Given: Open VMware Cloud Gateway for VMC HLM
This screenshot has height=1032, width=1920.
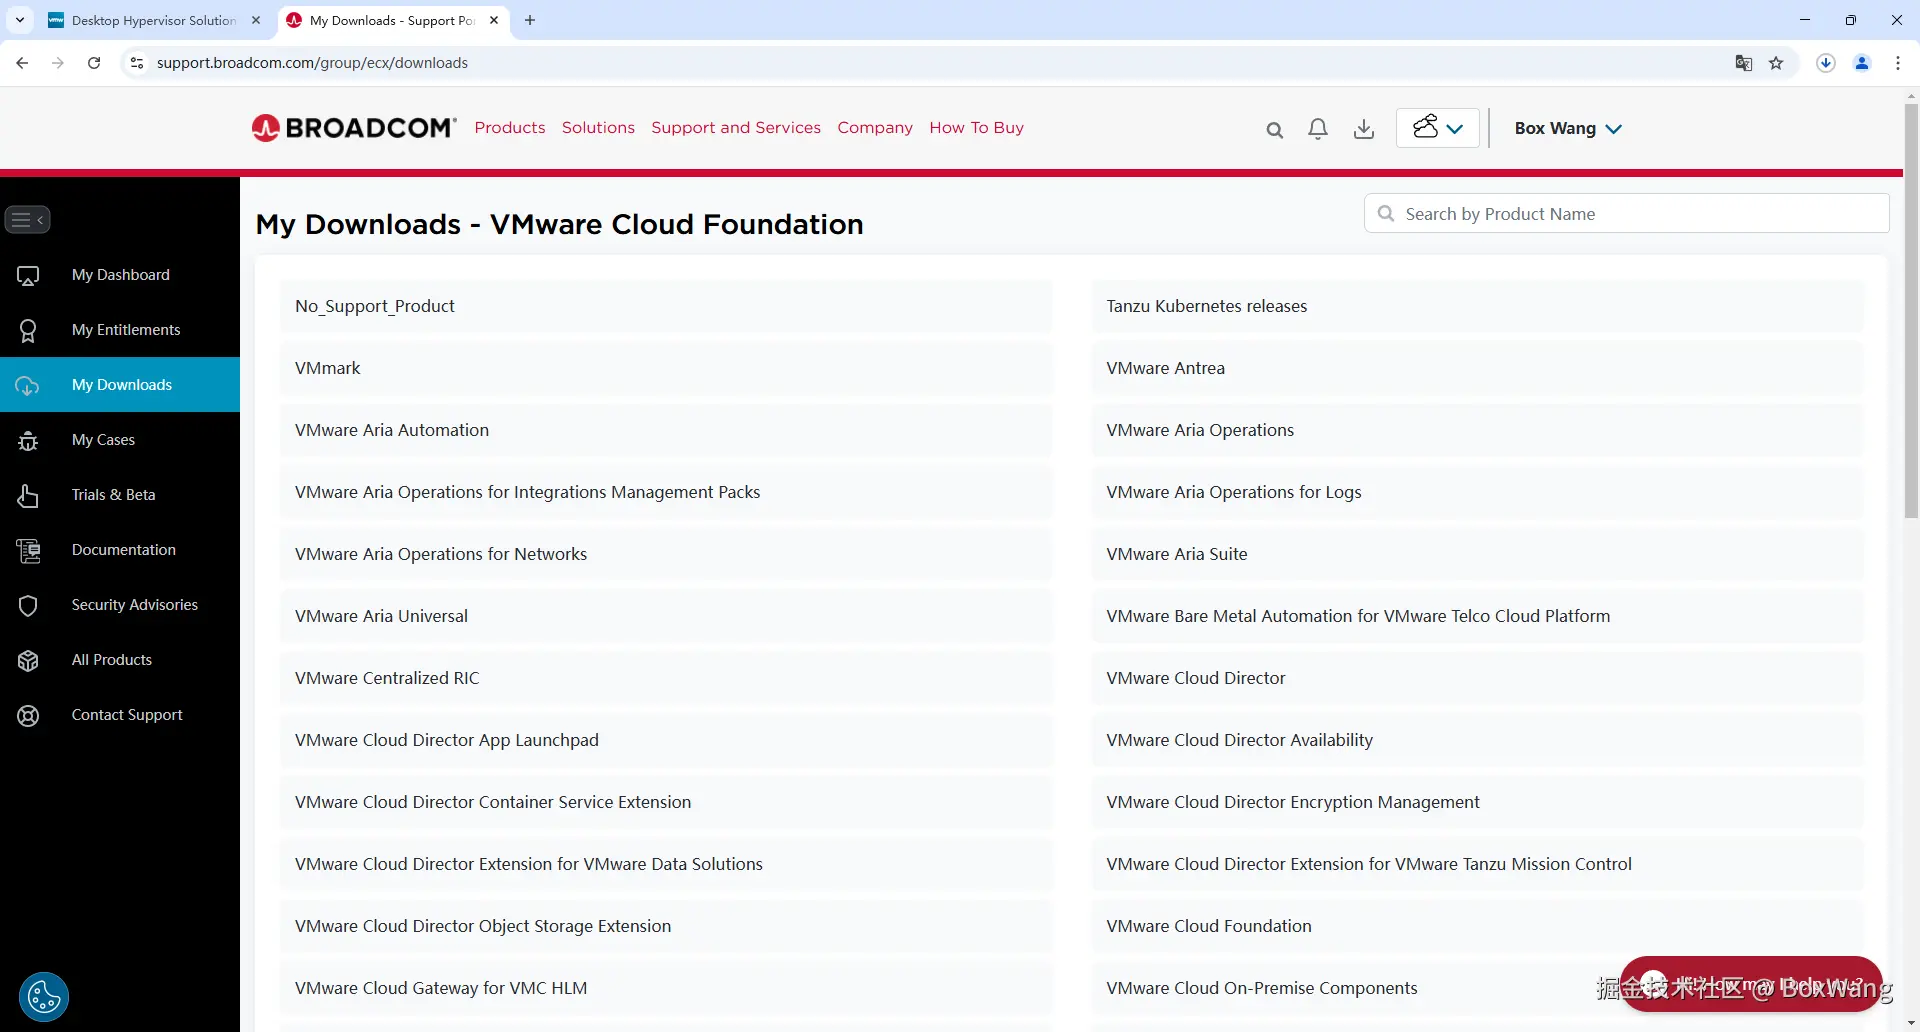Looking at the screenshot, I should (666, 988).
